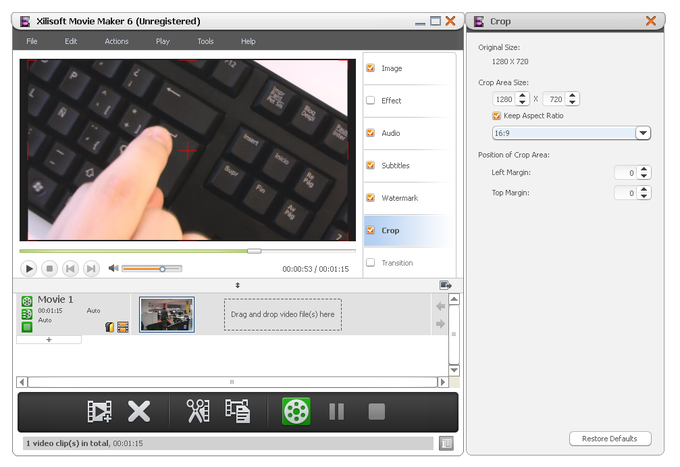Jump to previous frame button
The height and width of the screenshot is (467, 680).
click(x=70, y=269)
